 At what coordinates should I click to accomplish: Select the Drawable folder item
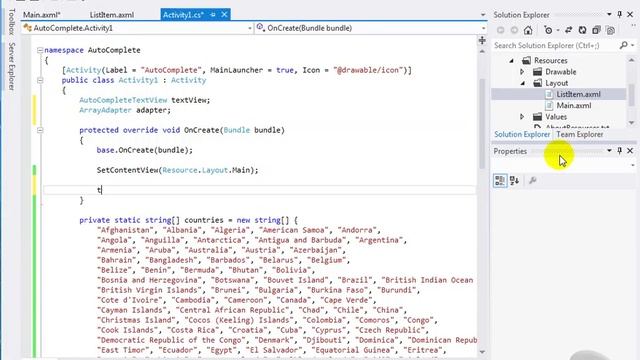[x=560, y=72]
